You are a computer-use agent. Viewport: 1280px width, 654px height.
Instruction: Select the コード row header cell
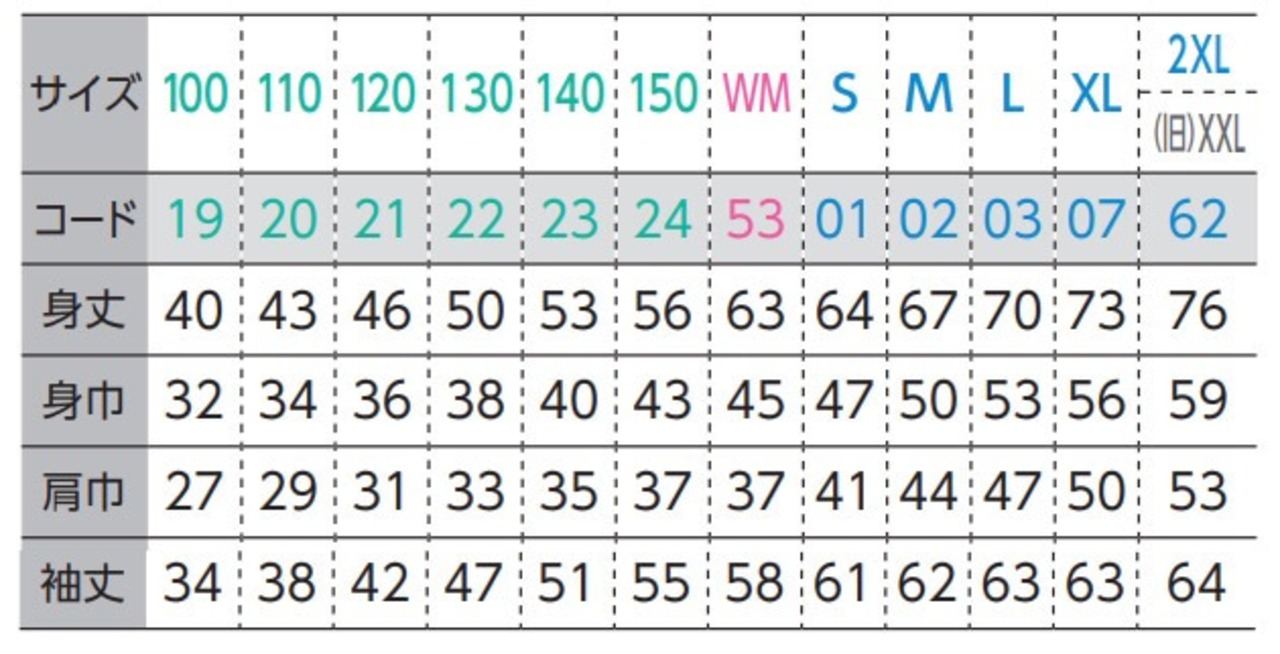click(84, 218)
